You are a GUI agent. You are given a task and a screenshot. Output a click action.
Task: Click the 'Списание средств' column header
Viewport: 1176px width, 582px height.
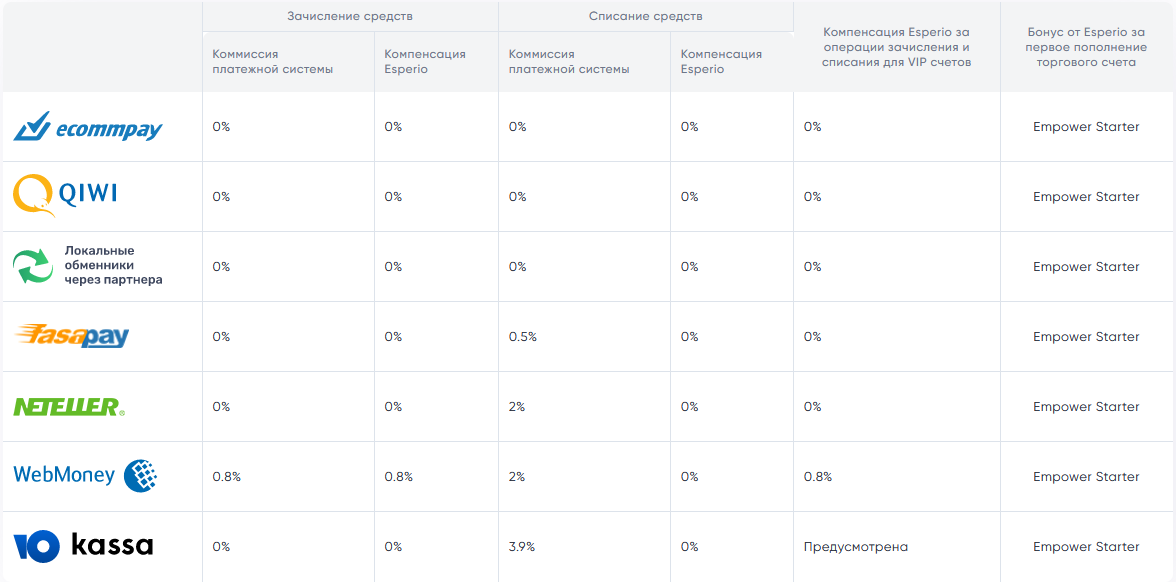click(645, 16)
